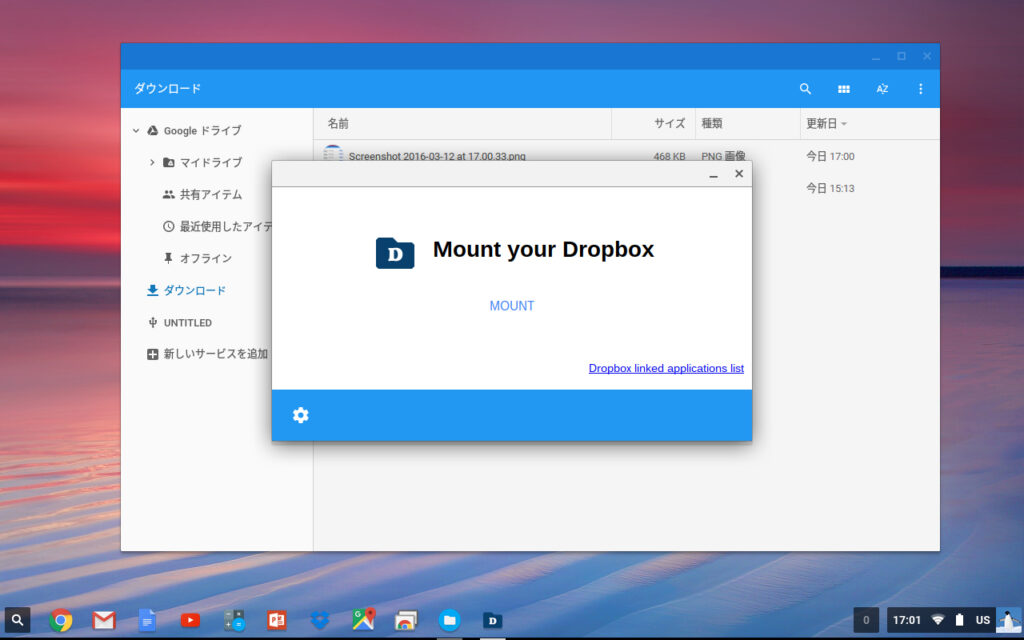Minimize the Files app window
1024x640 pixels.
(x=876, y=57)
